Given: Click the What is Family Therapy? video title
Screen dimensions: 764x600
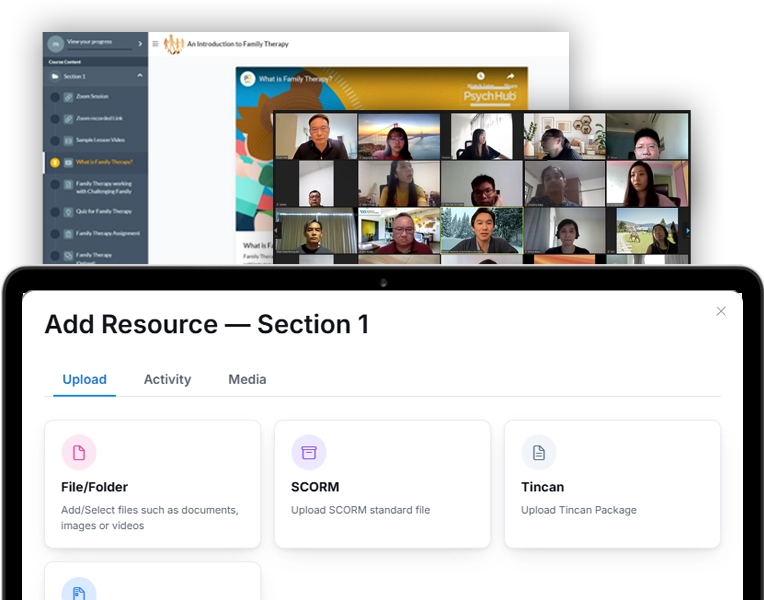Looking at the screenshot, I should 295,78.
